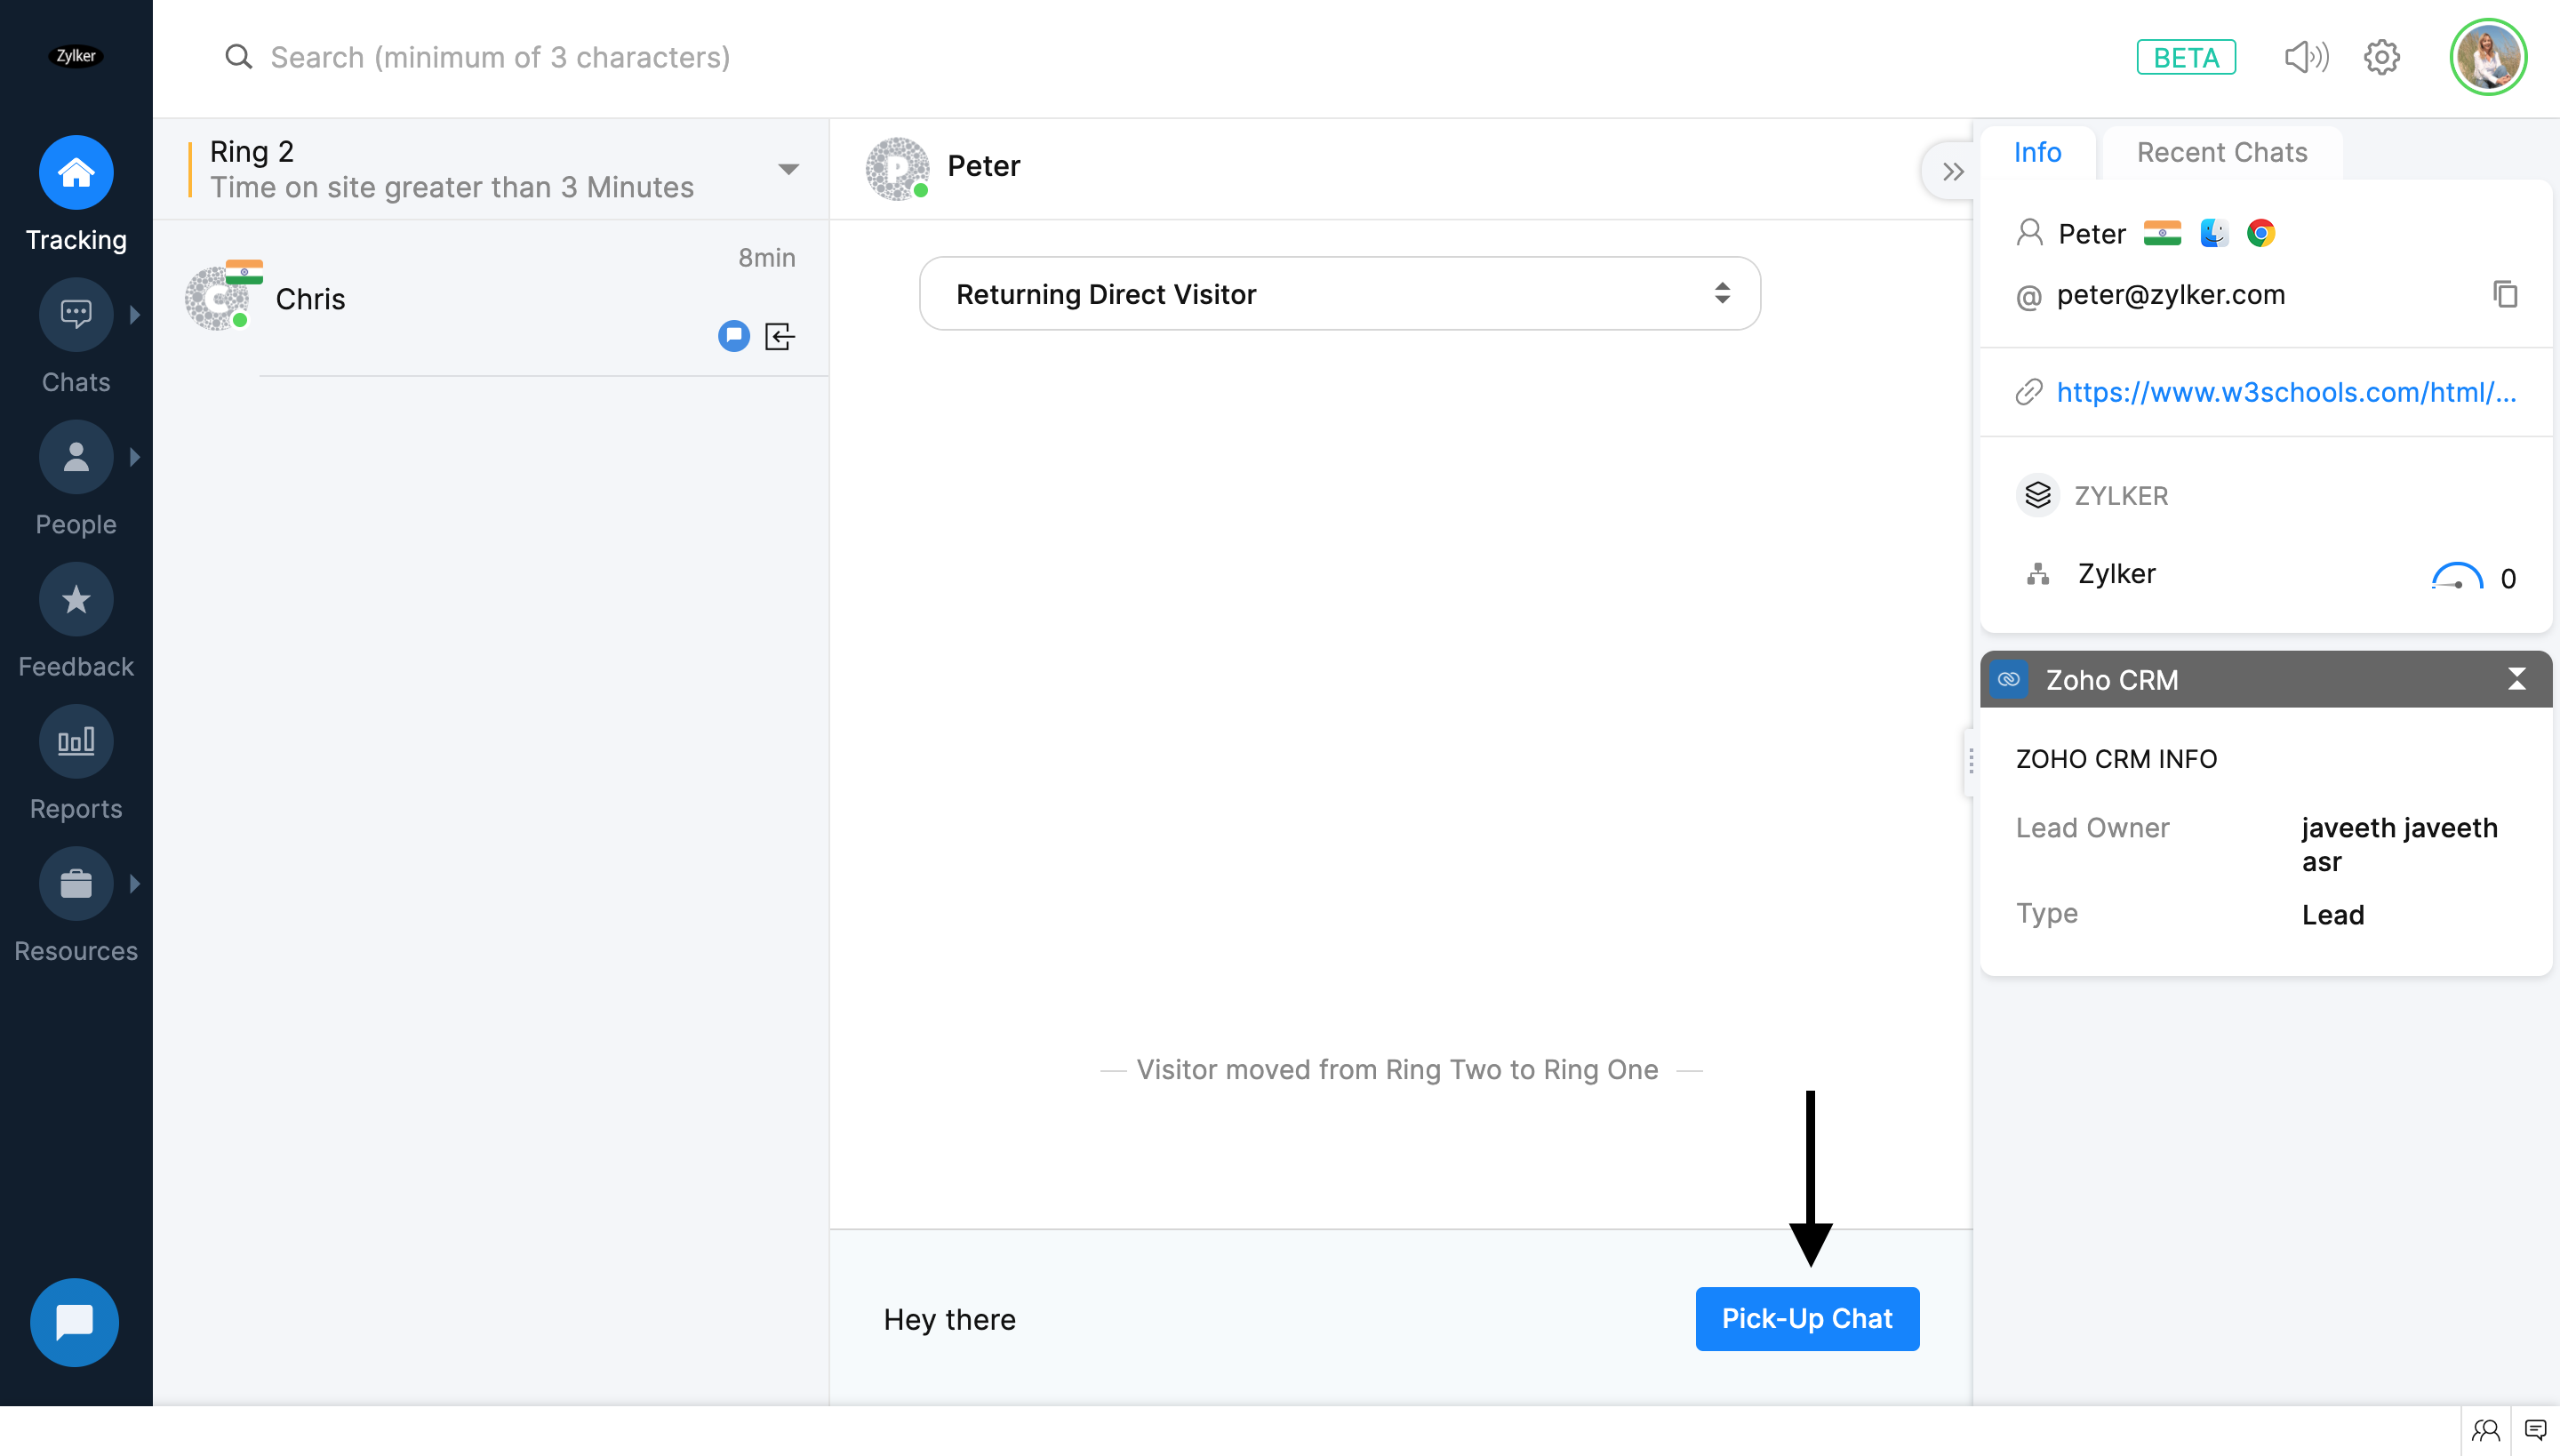This screenshot has height=1456, width=2560.
Task: Open the Feedback star icon
Action: point(76,600)
